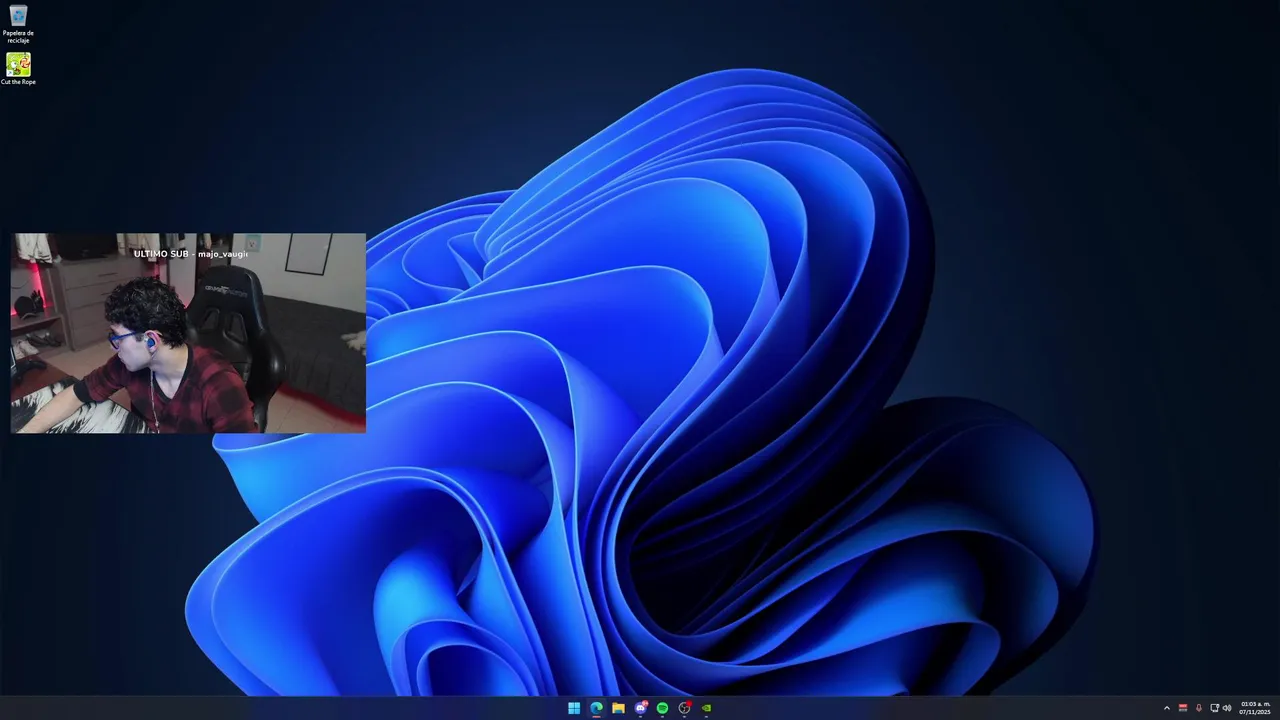Click the webcam overlay video feed
1280x720 pixels.
coord(188,333)
